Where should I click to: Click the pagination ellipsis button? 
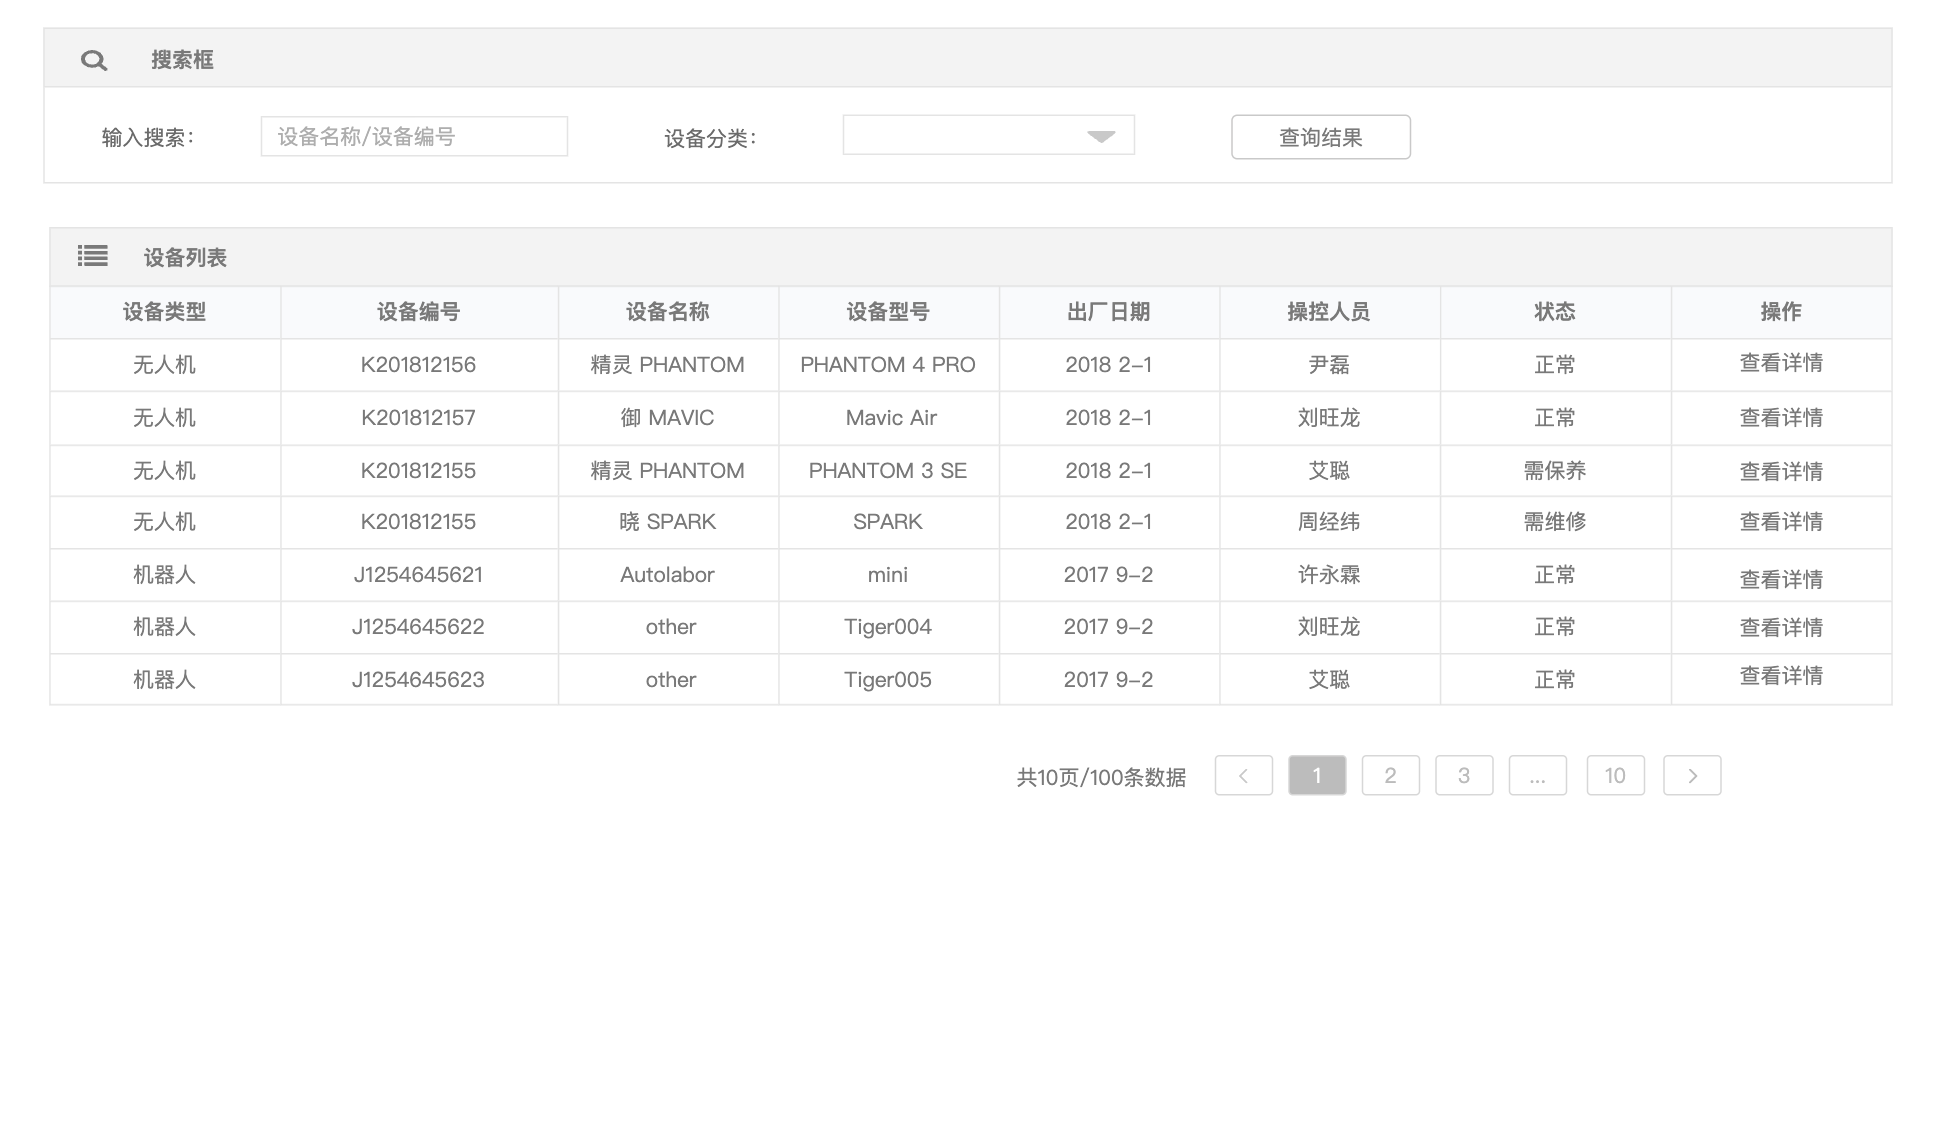[1537, 776]
